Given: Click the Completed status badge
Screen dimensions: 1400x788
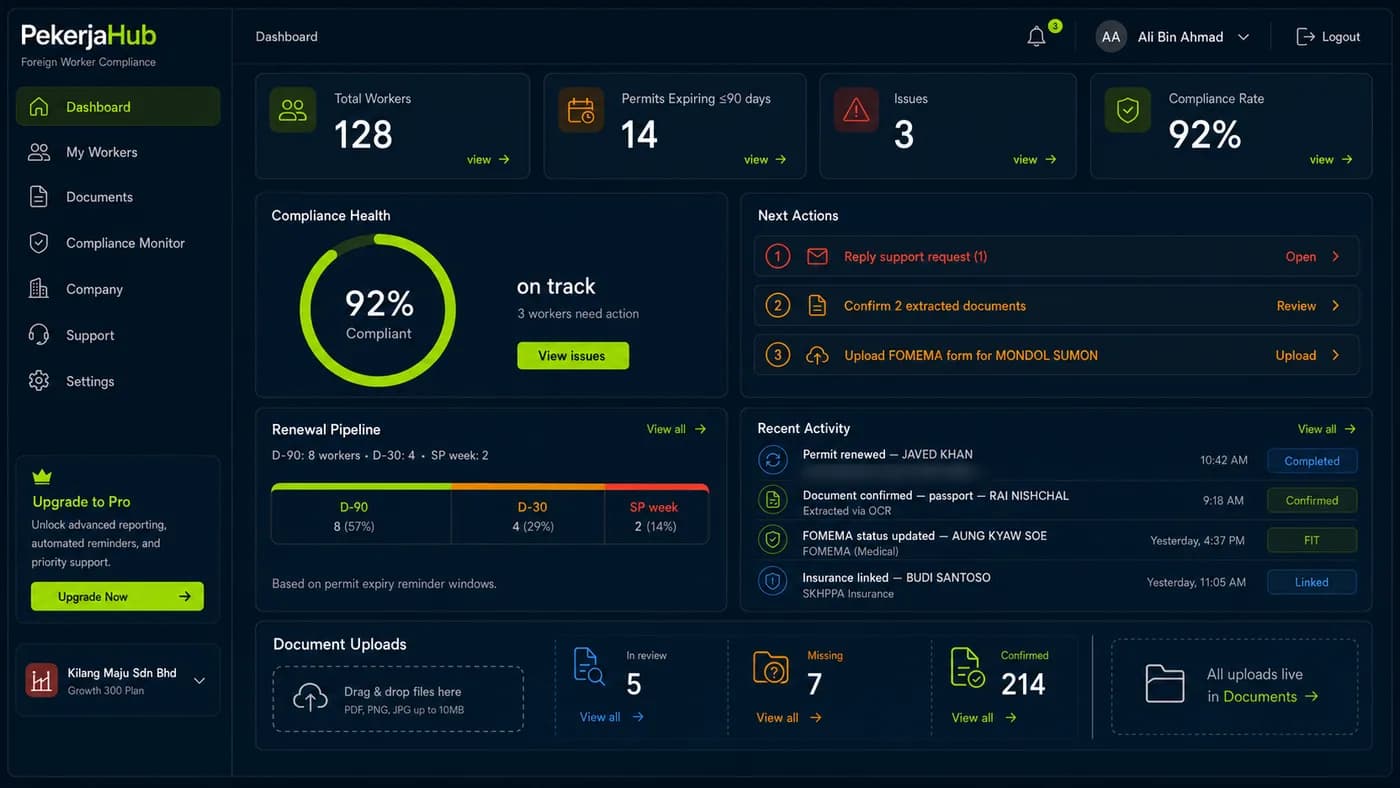Looking at the screenshot, I should (x=1312, y=461).
